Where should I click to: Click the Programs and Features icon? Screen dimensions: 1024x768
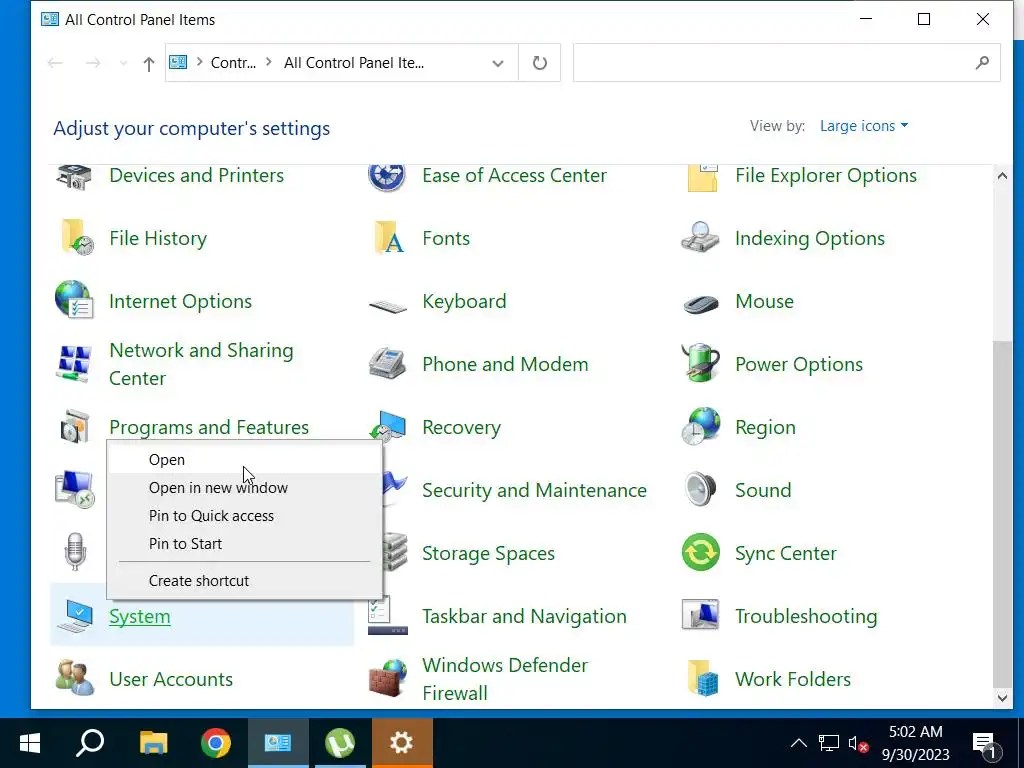click(x=74, y=427)
